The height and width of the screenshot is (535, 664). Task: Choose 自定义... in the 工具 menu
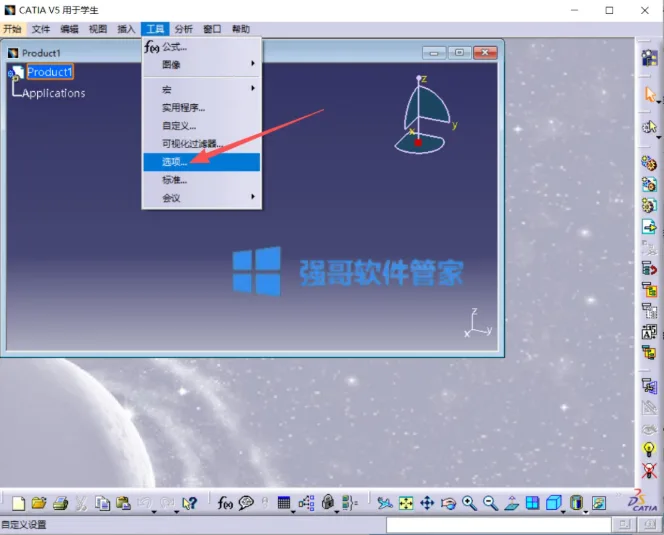202,126
